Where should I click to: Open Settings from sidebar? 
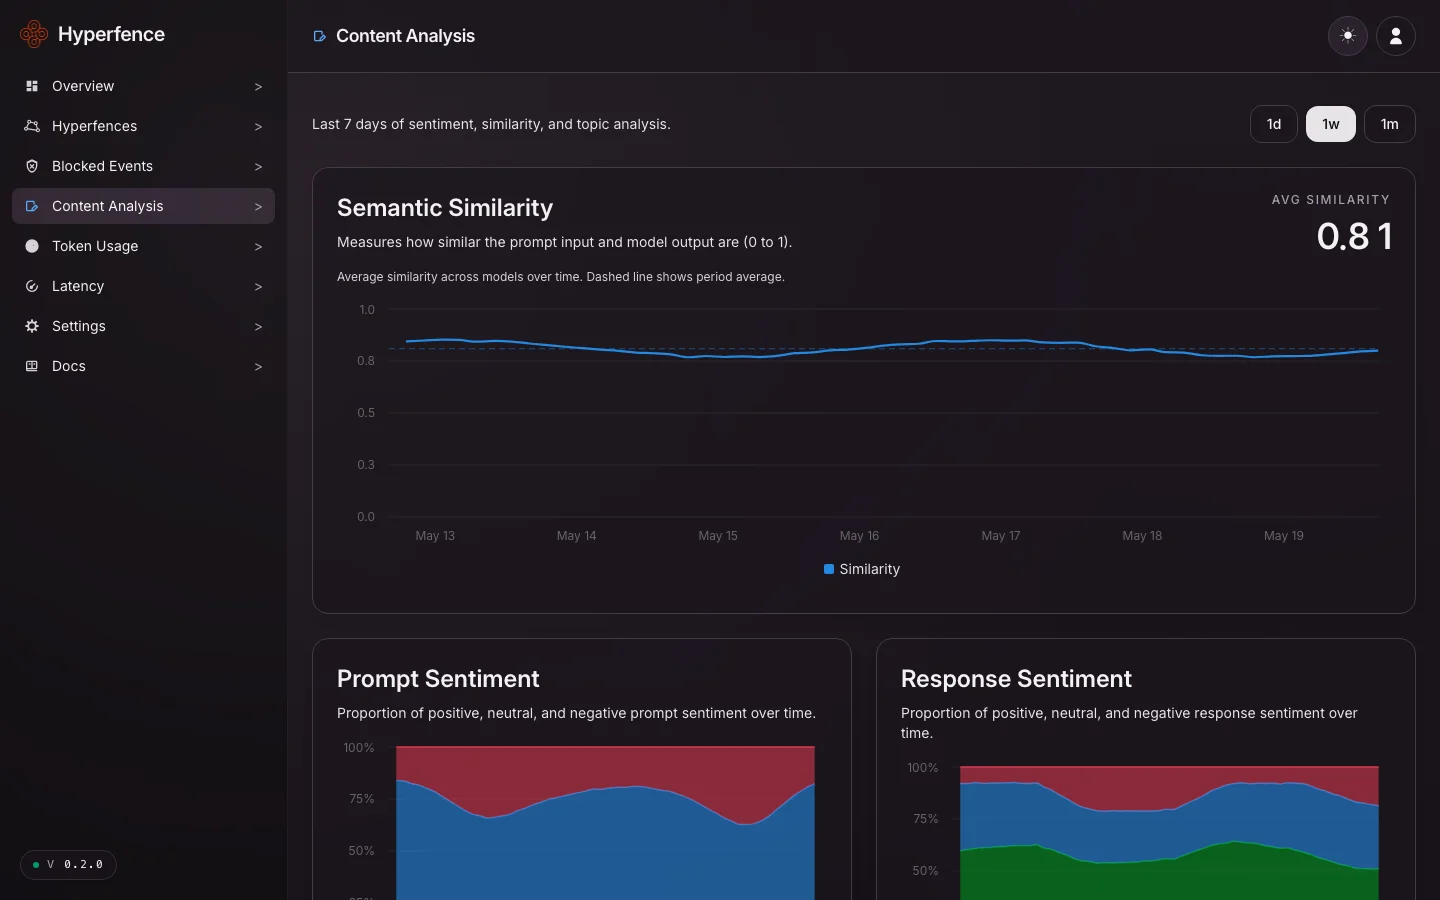(143, 326)
